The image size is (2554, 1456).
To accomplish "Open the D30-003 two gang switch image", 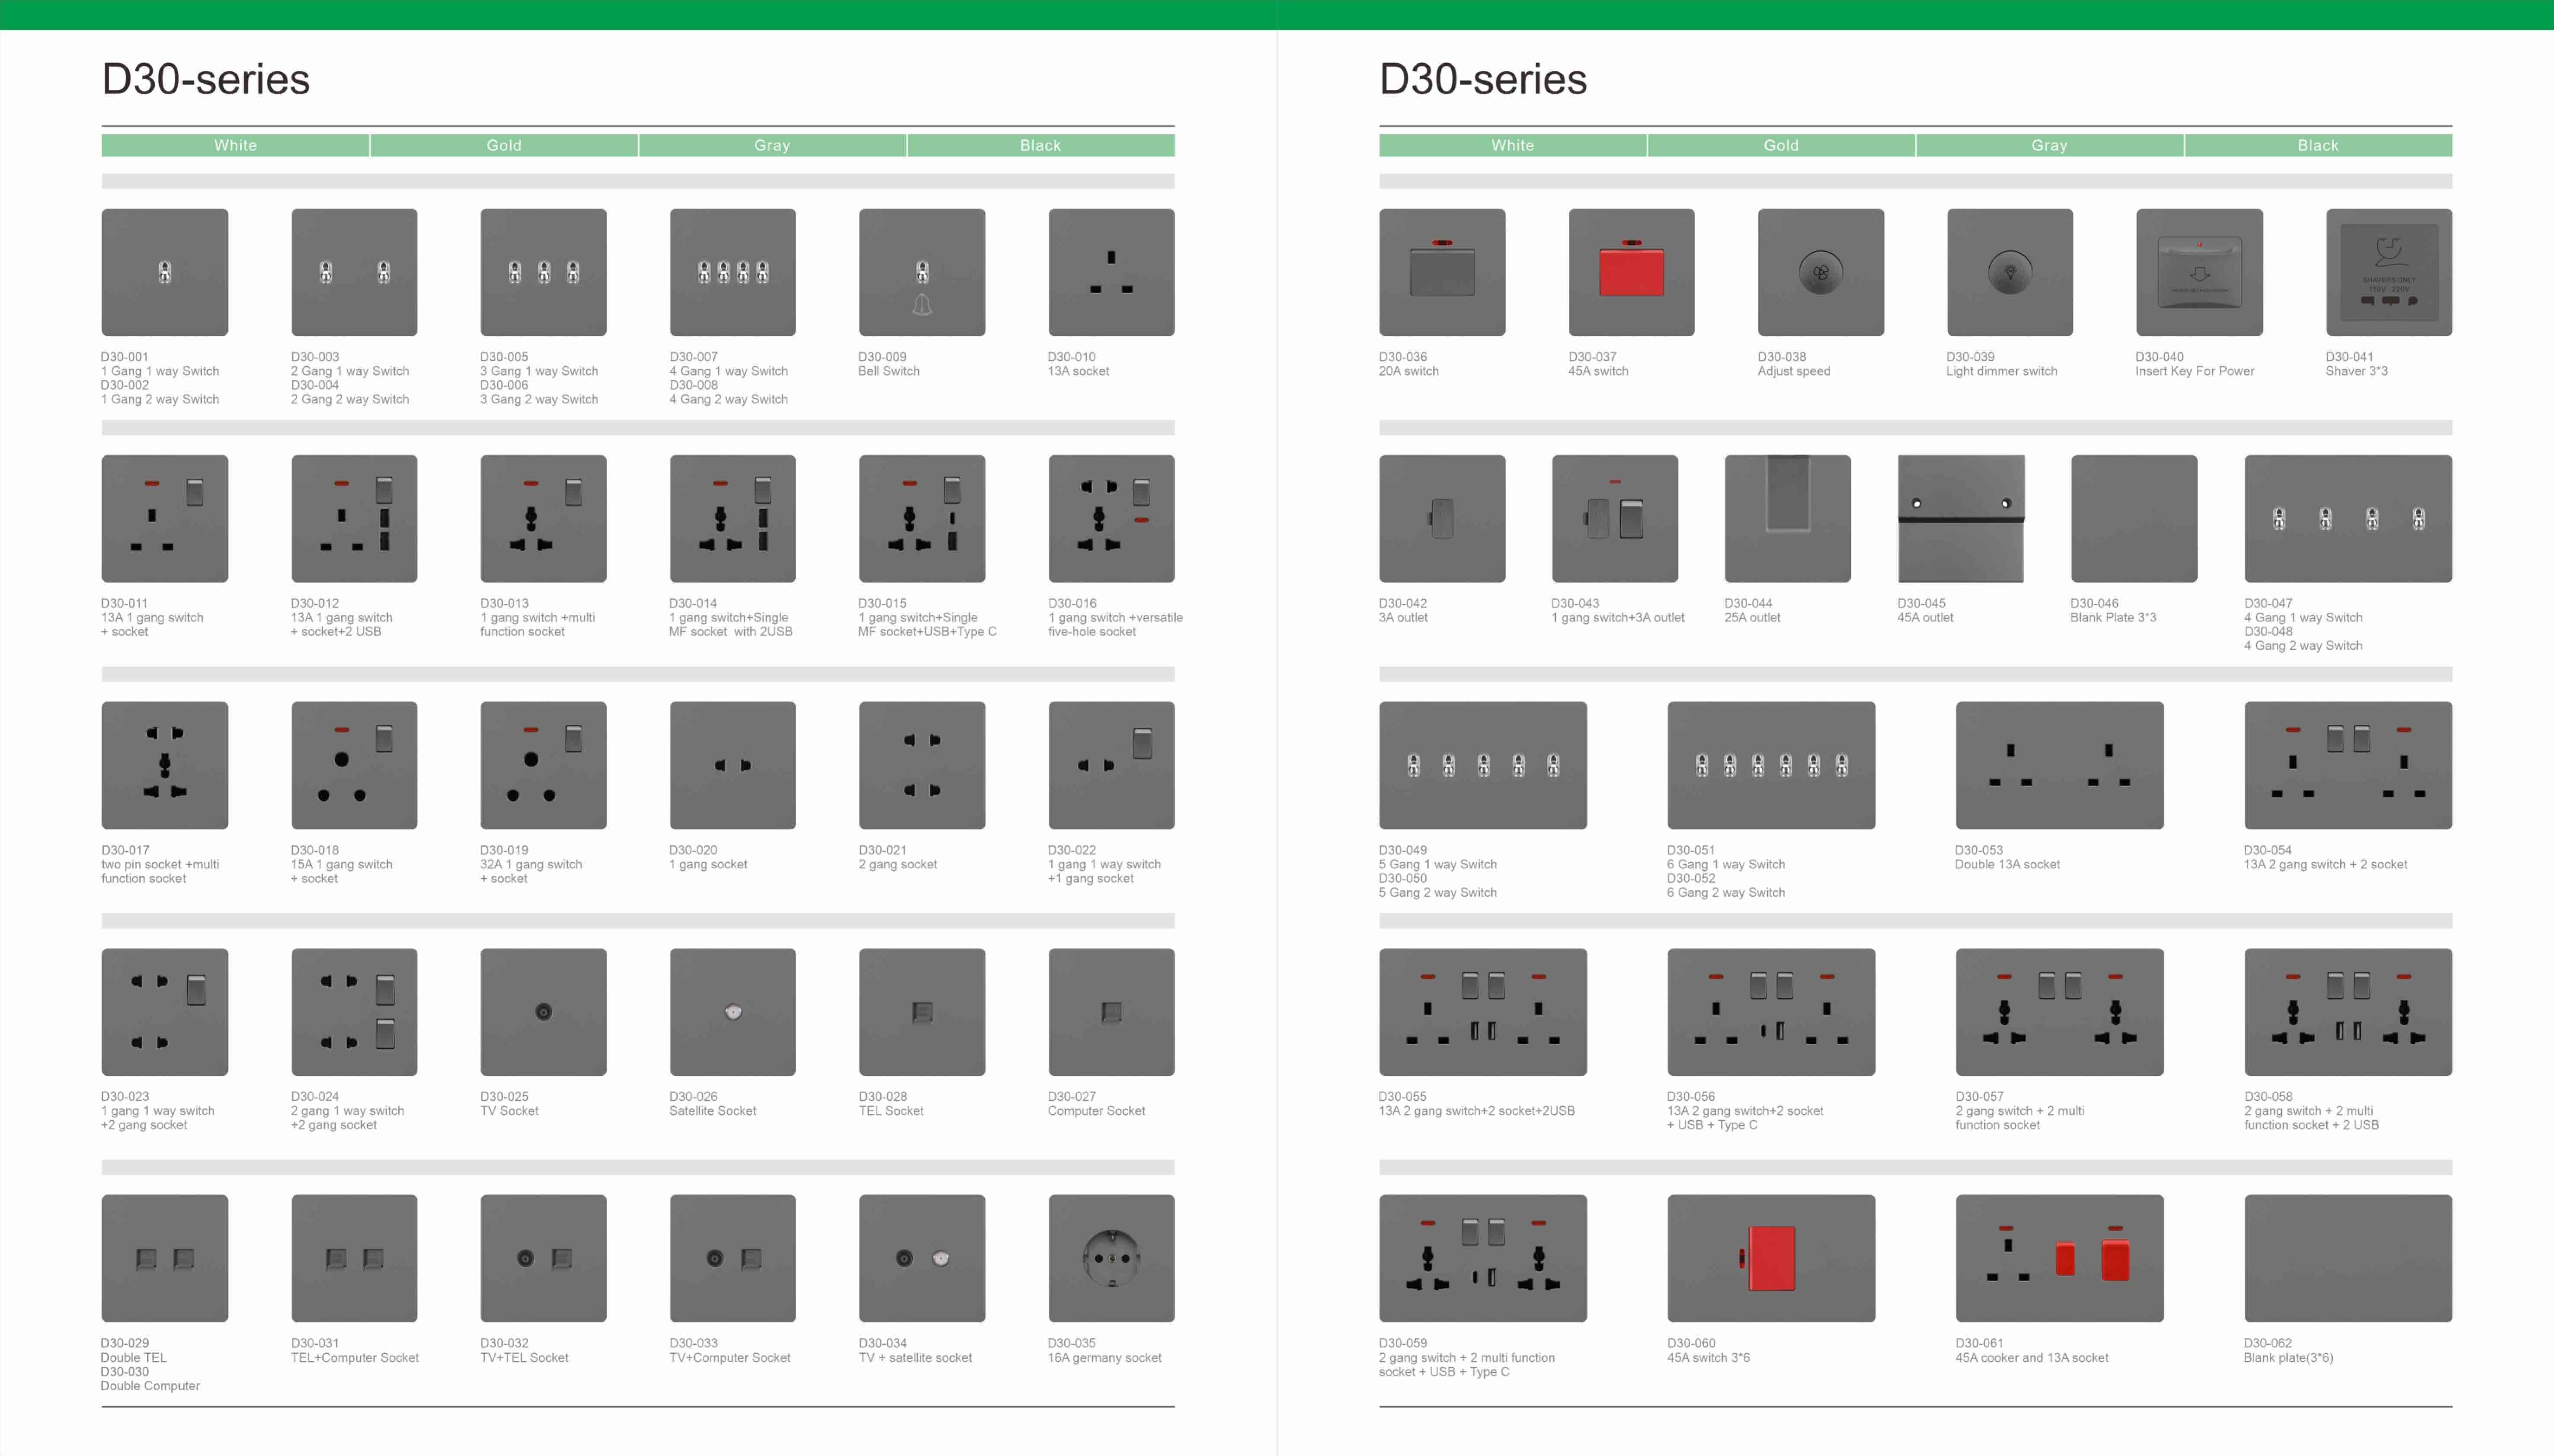I will click(x=354, y=272).
